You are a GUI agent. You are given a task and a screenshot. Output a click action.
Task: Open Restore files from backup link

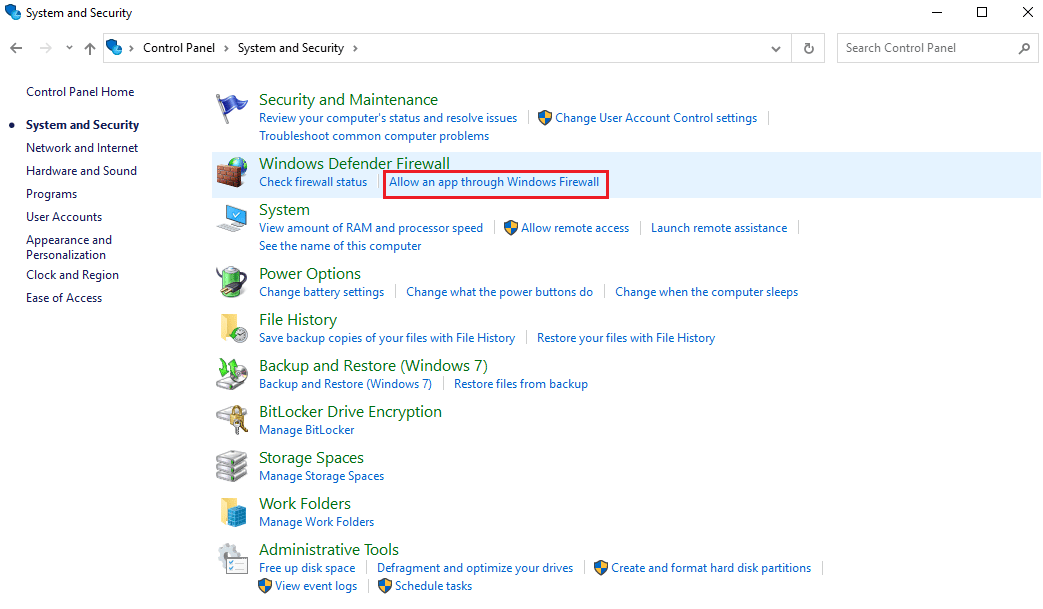pos(521,384)
